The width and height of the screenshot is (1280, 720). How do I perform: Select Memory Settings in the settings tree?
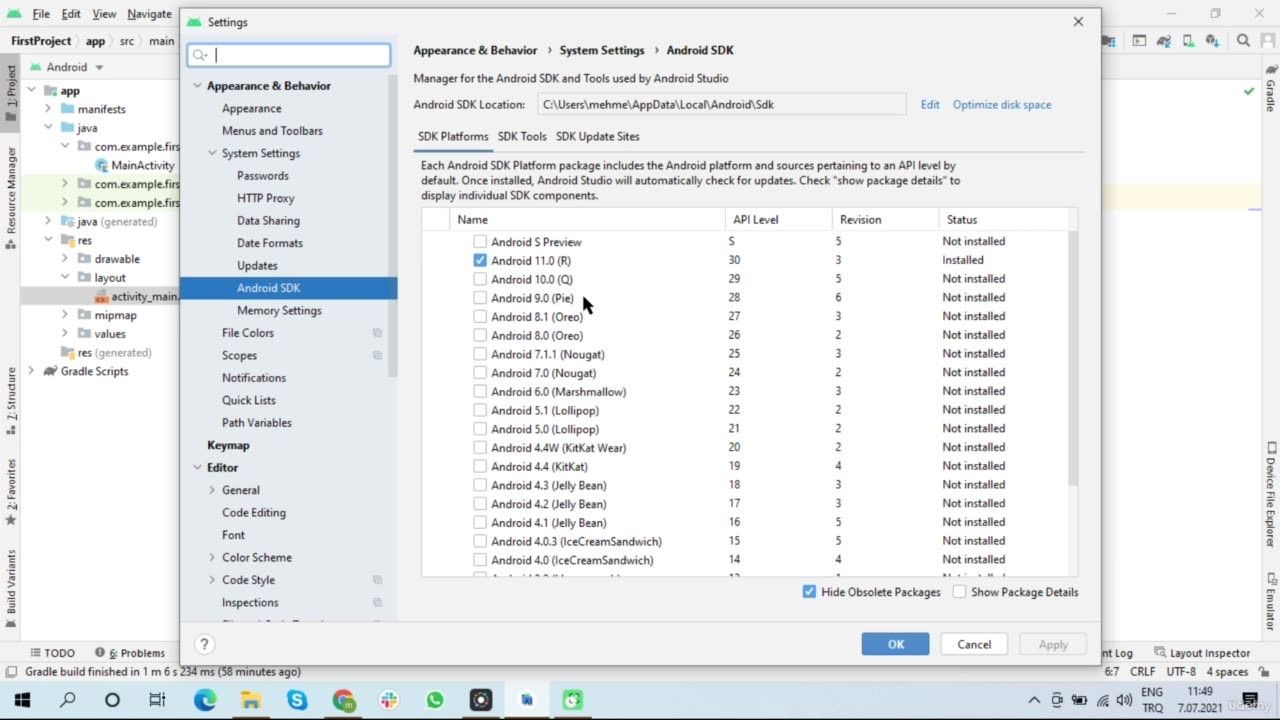tap(279, 310)
